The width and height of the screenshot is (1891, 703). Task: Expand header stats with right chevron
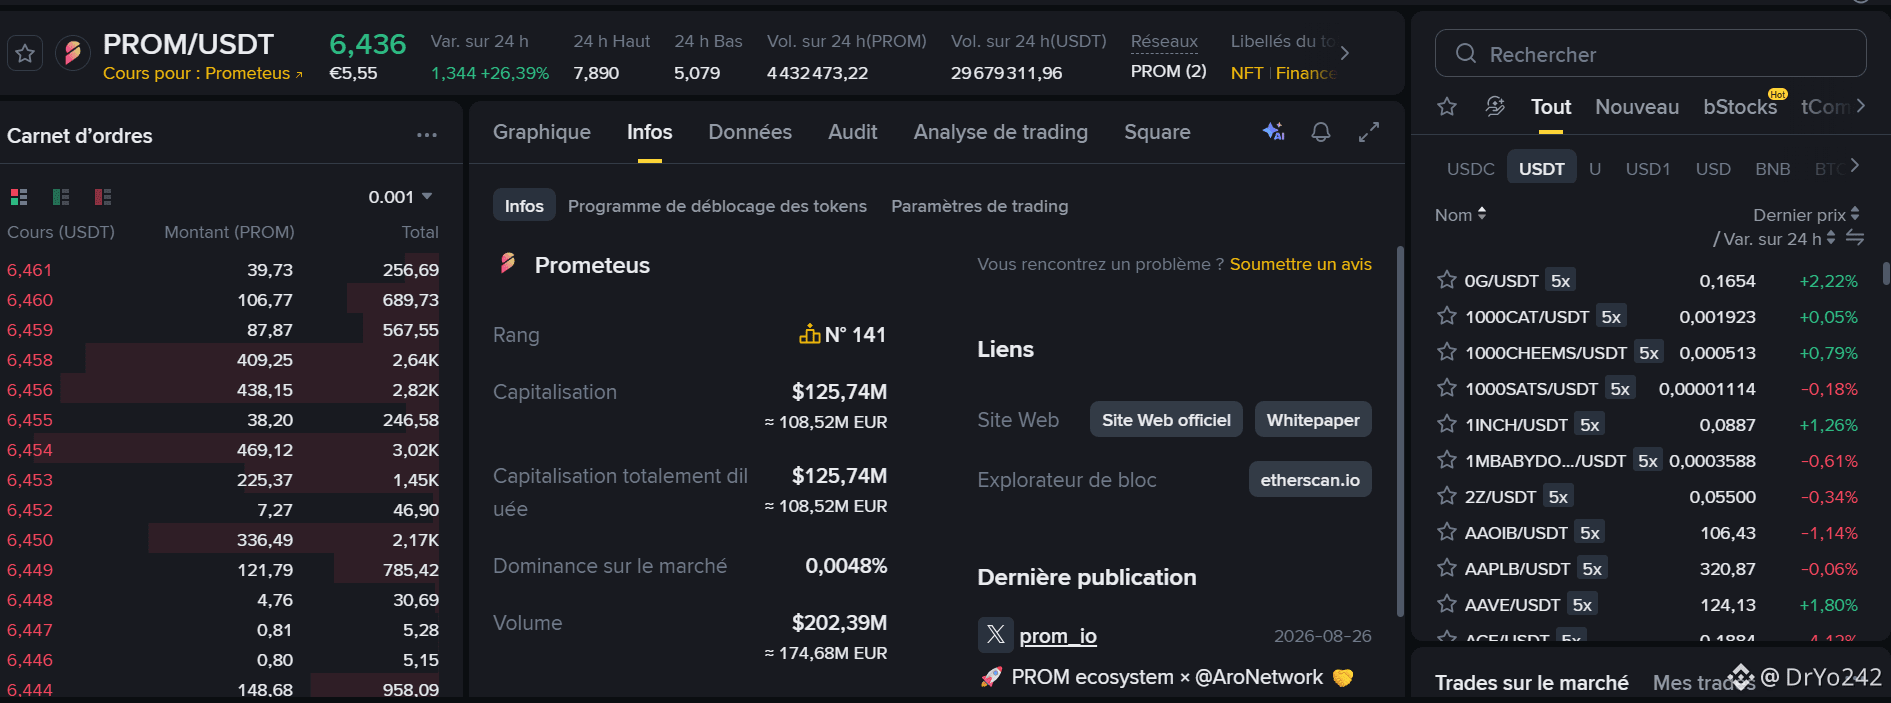pos(1345,53)
